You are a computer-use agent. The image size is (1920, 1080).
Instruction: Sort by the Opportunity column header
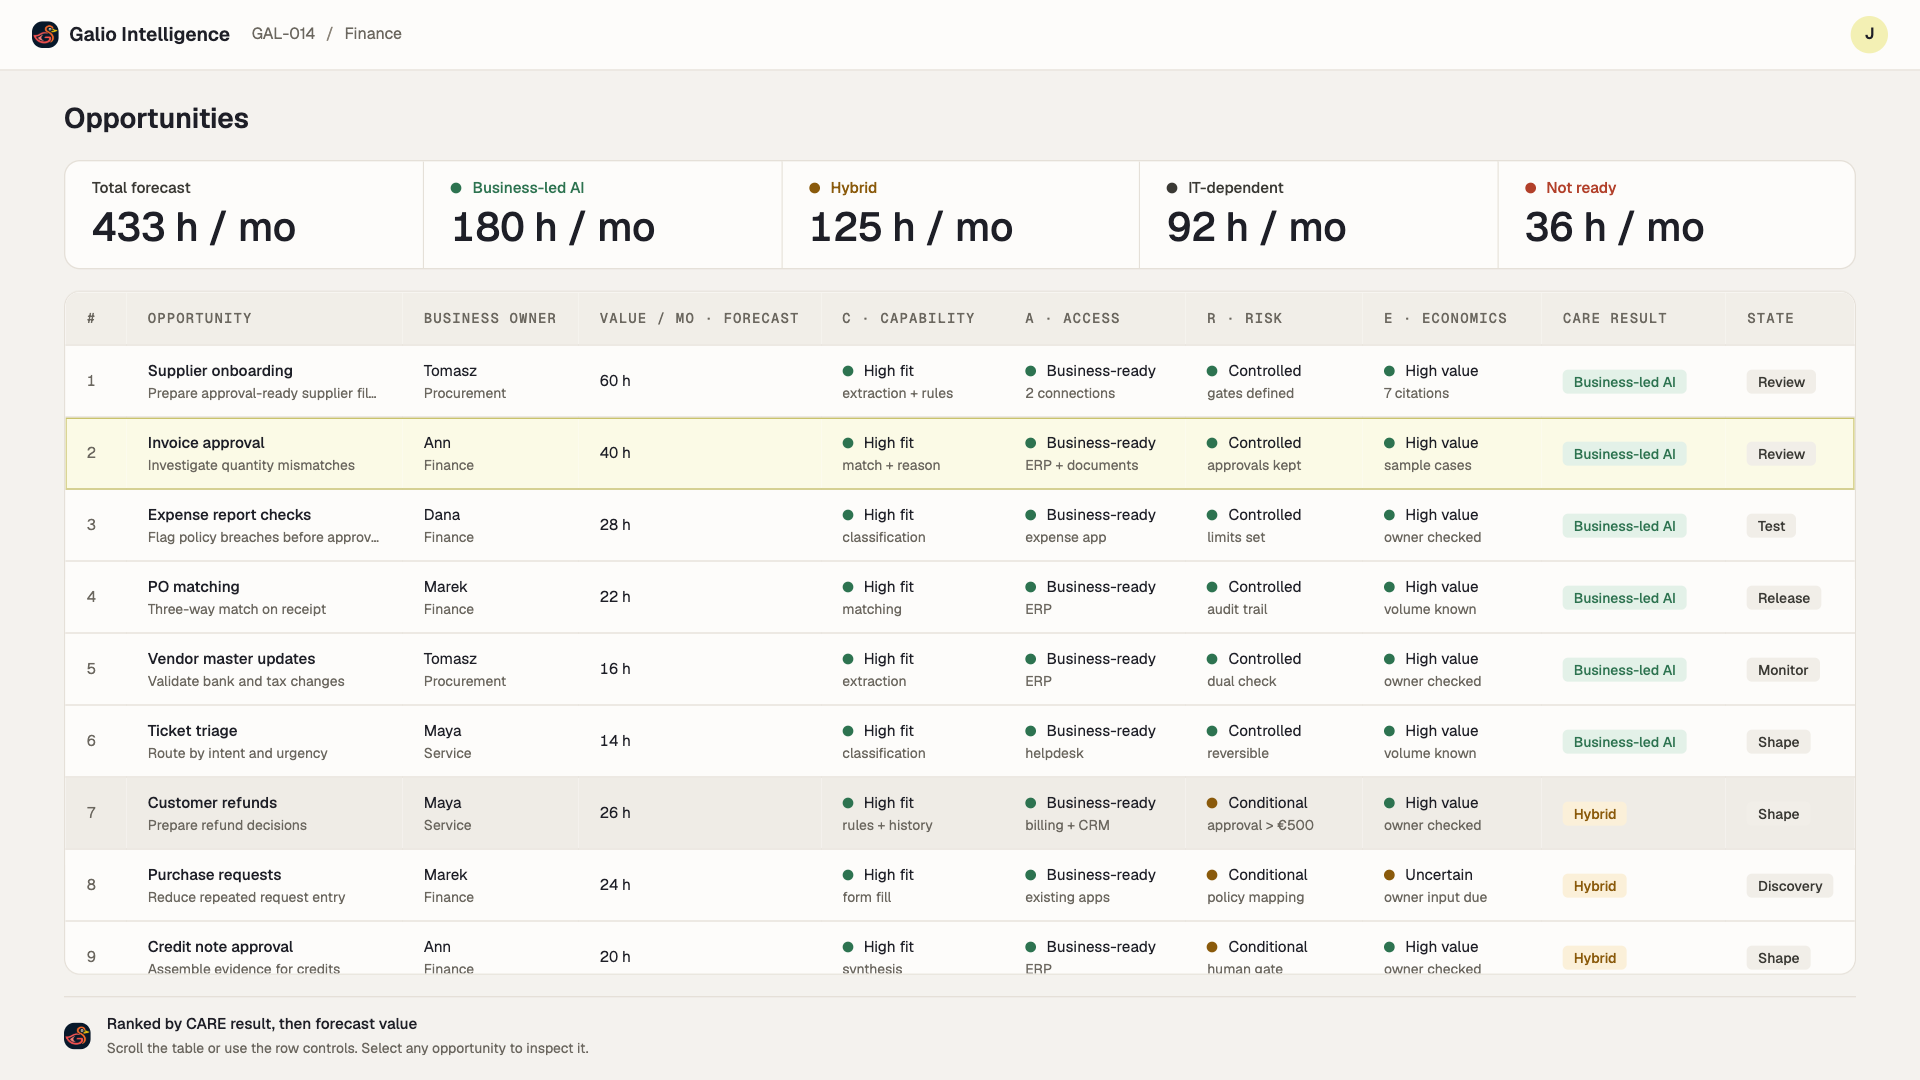tap(200, 319)
